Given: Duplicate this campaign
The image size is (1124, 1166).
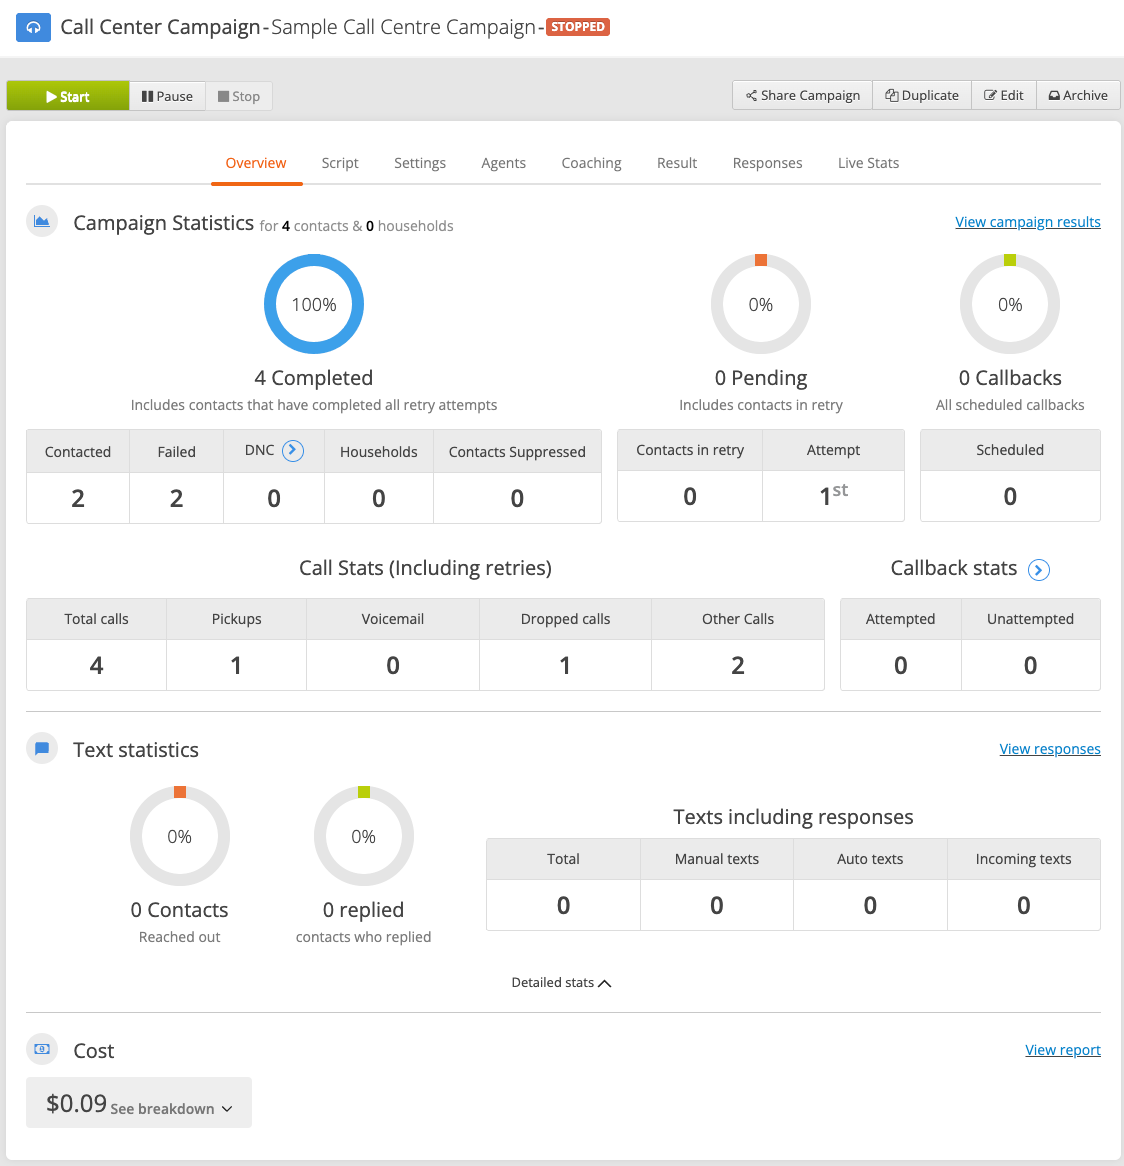Looking at the screenshot, I should tap(922, 95).
